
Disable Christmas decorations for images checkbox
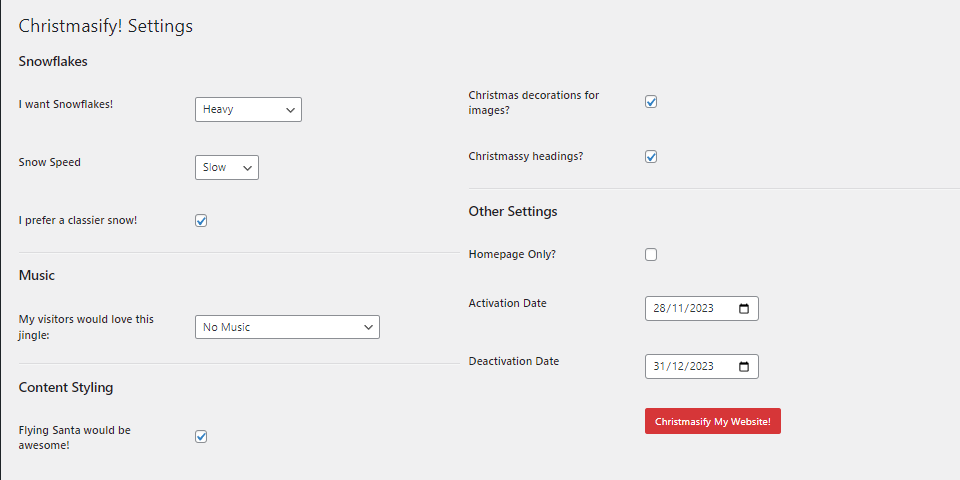(x=651, y=102)
